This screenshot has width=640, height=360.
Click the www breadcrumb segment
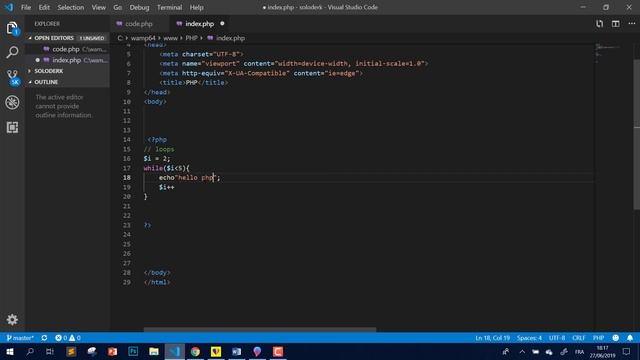(x=170, y=38)
